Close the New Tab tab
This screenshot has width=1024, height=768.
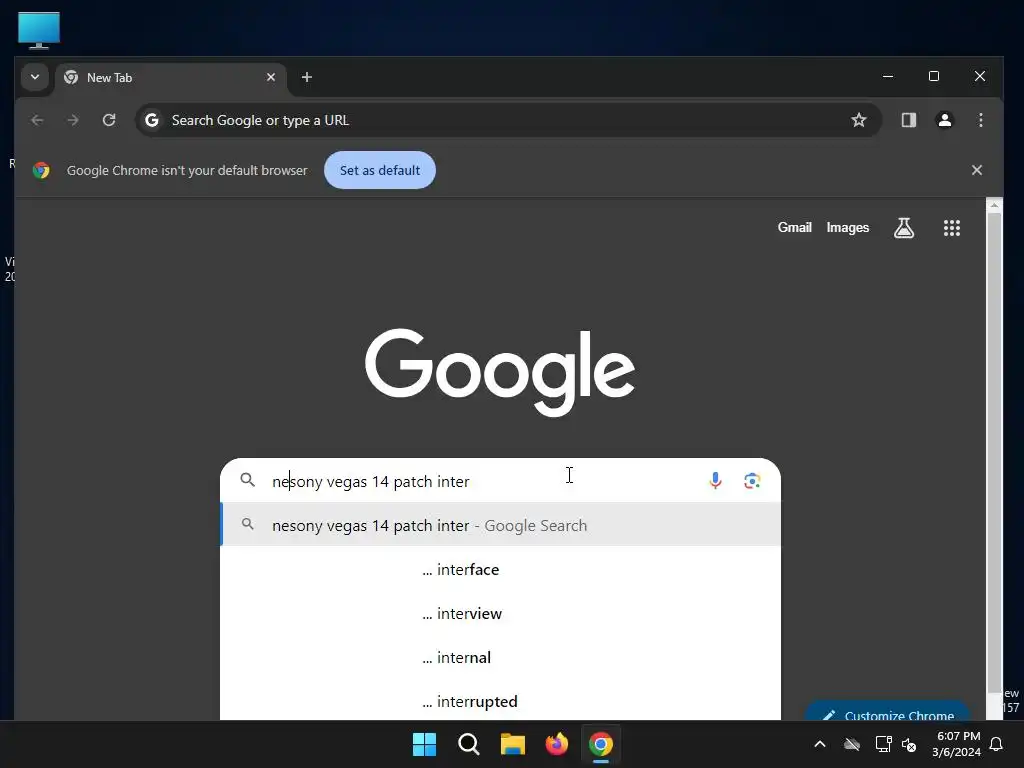(271, 77)
